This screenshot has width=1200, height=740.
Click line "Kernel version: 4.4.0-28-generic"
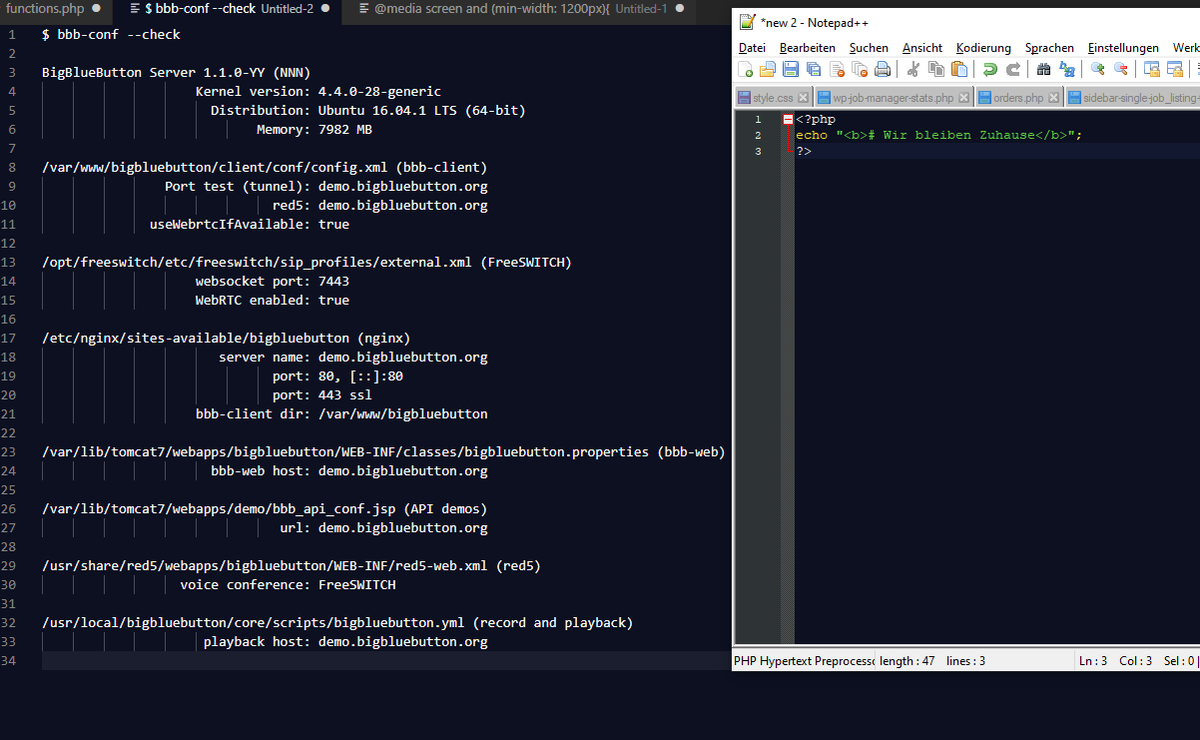pos(318,91)
